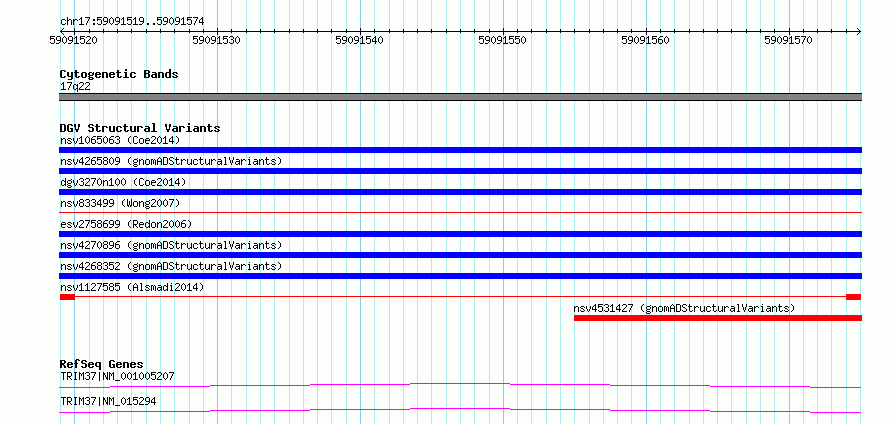Click left red block of nsv1127585

coord(67,297)
